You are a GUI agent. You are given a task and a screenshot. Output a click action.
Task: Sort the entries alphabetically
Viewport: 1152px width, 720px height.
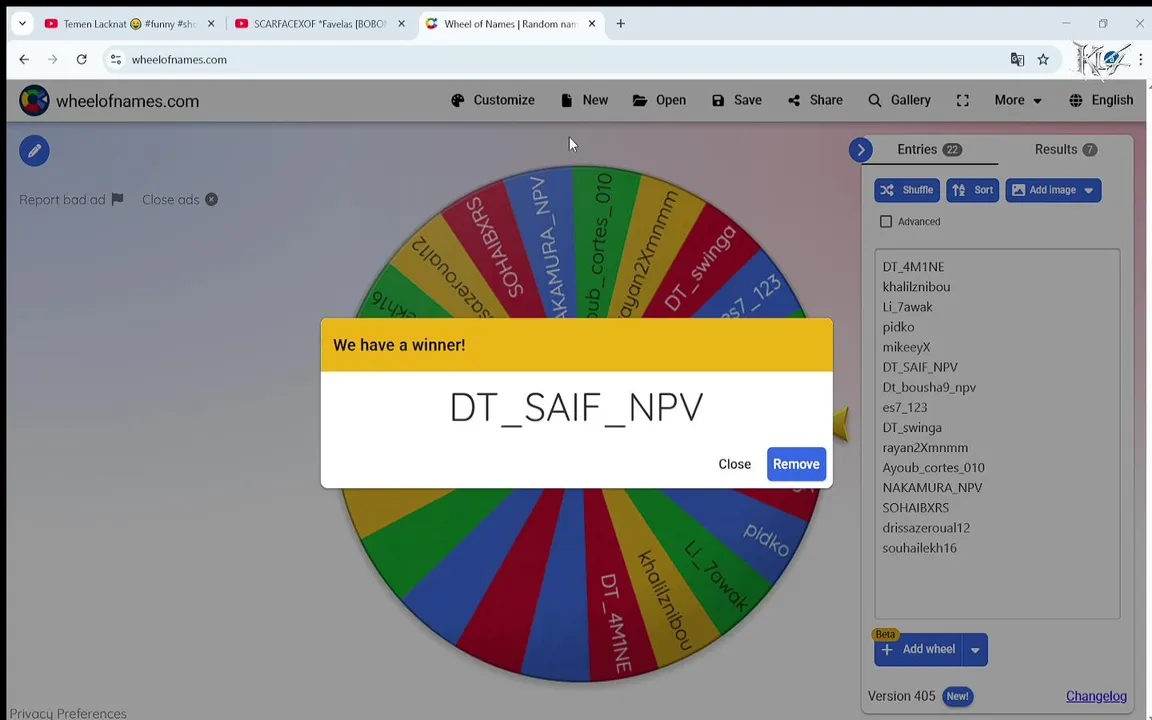(972, 190)
